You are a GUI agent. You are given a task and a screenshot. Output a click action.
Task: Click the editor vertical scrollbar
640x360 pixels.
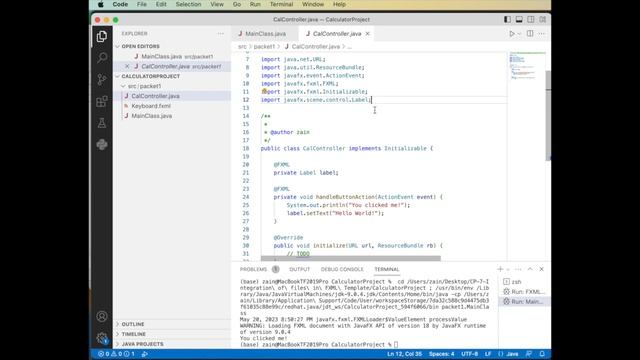[548, 116]
